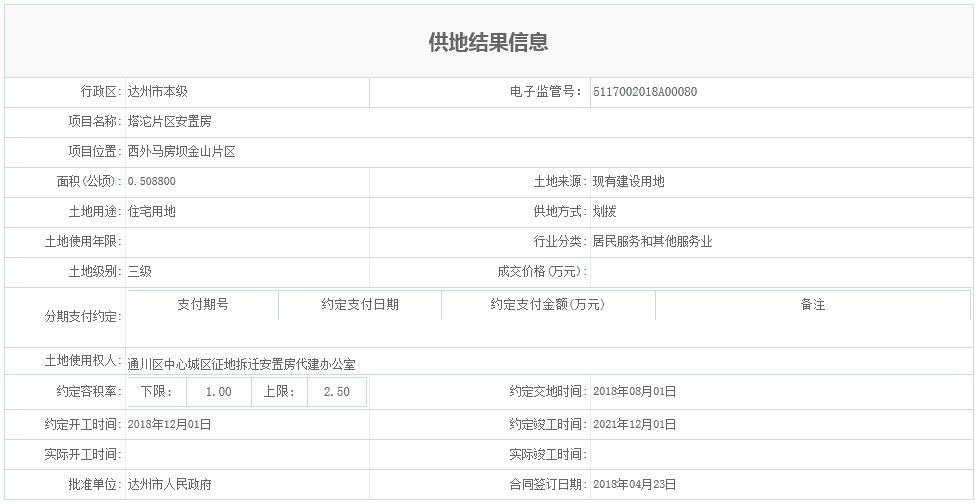Select supervision number 5117002018A00080

(645, 92)
